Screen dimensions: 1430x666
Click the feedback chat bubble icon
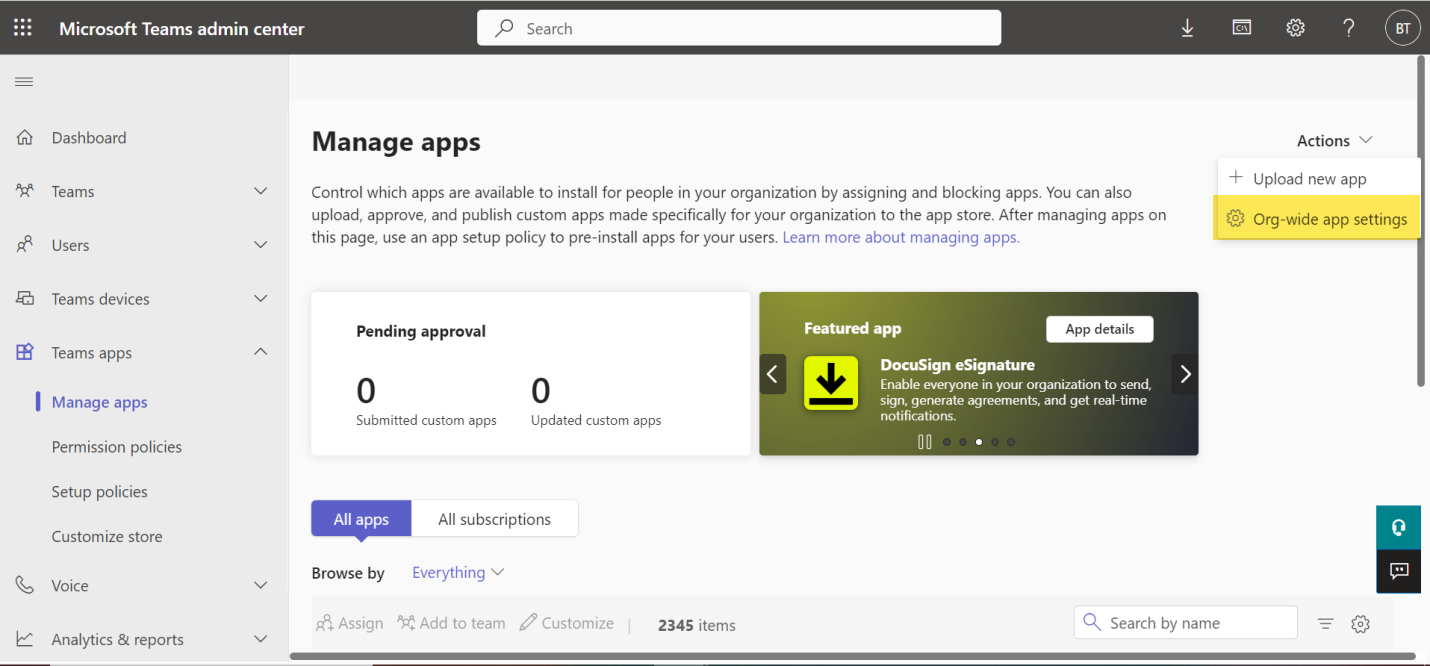(x=1398, y=571)
